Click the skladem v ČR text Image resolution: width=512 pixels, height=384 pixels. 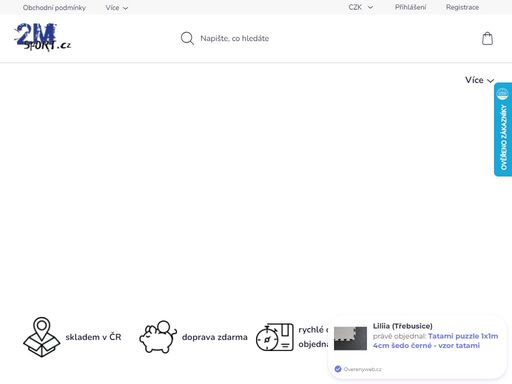click(93, 337)
